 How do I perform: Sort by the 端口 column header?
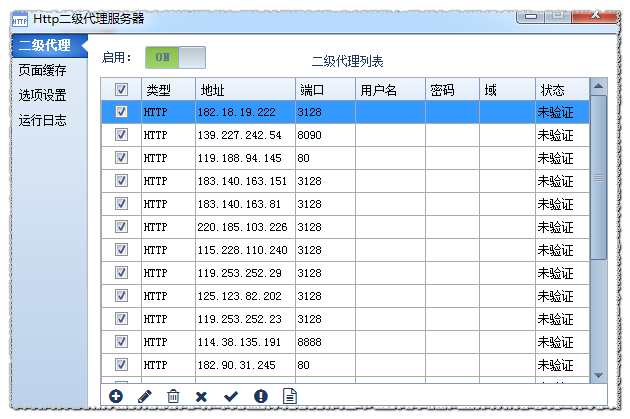(324, 89)
